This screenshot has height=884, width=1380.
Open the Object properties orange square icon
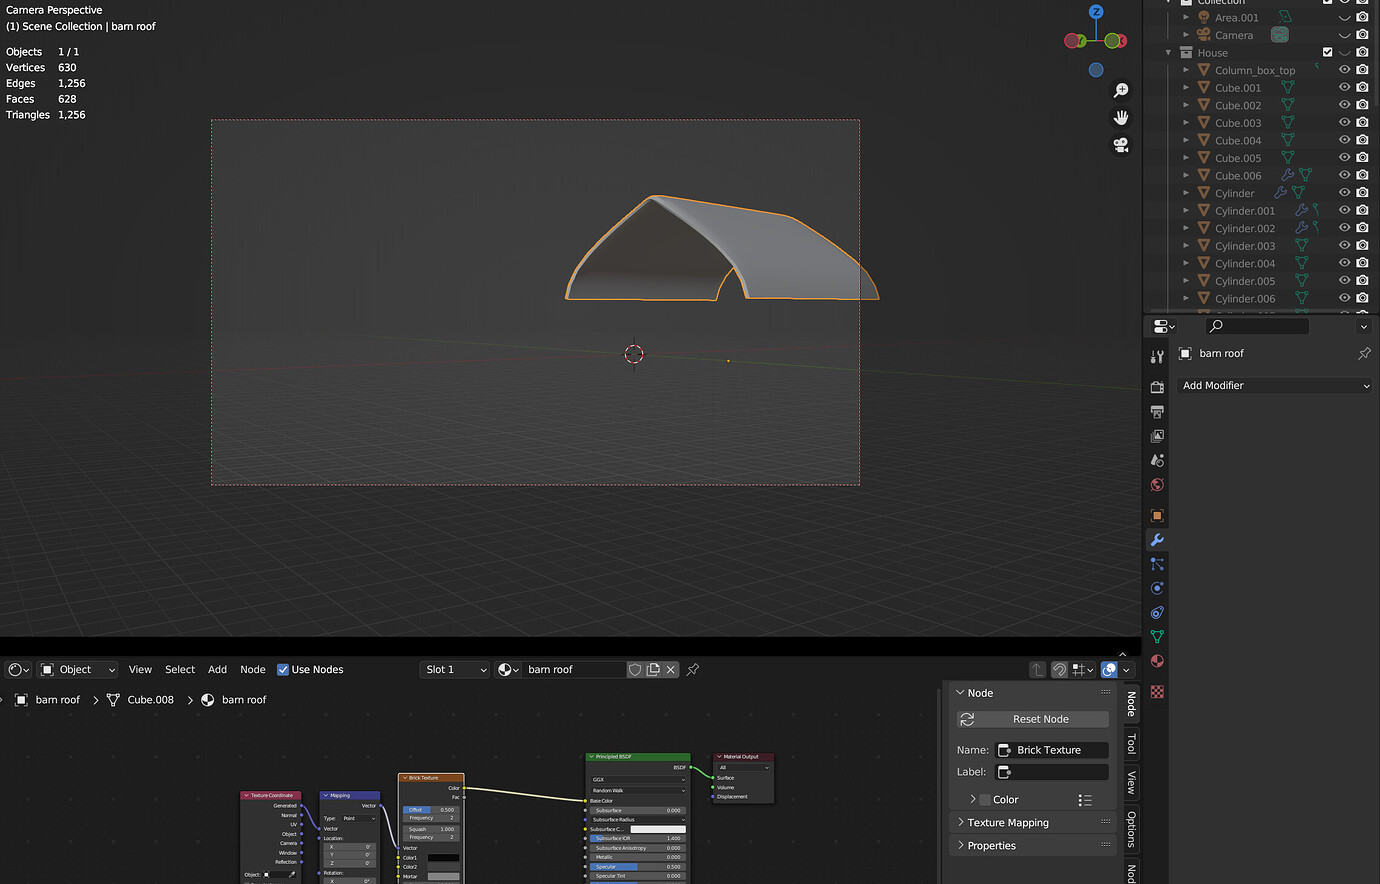coord(1157,516)
